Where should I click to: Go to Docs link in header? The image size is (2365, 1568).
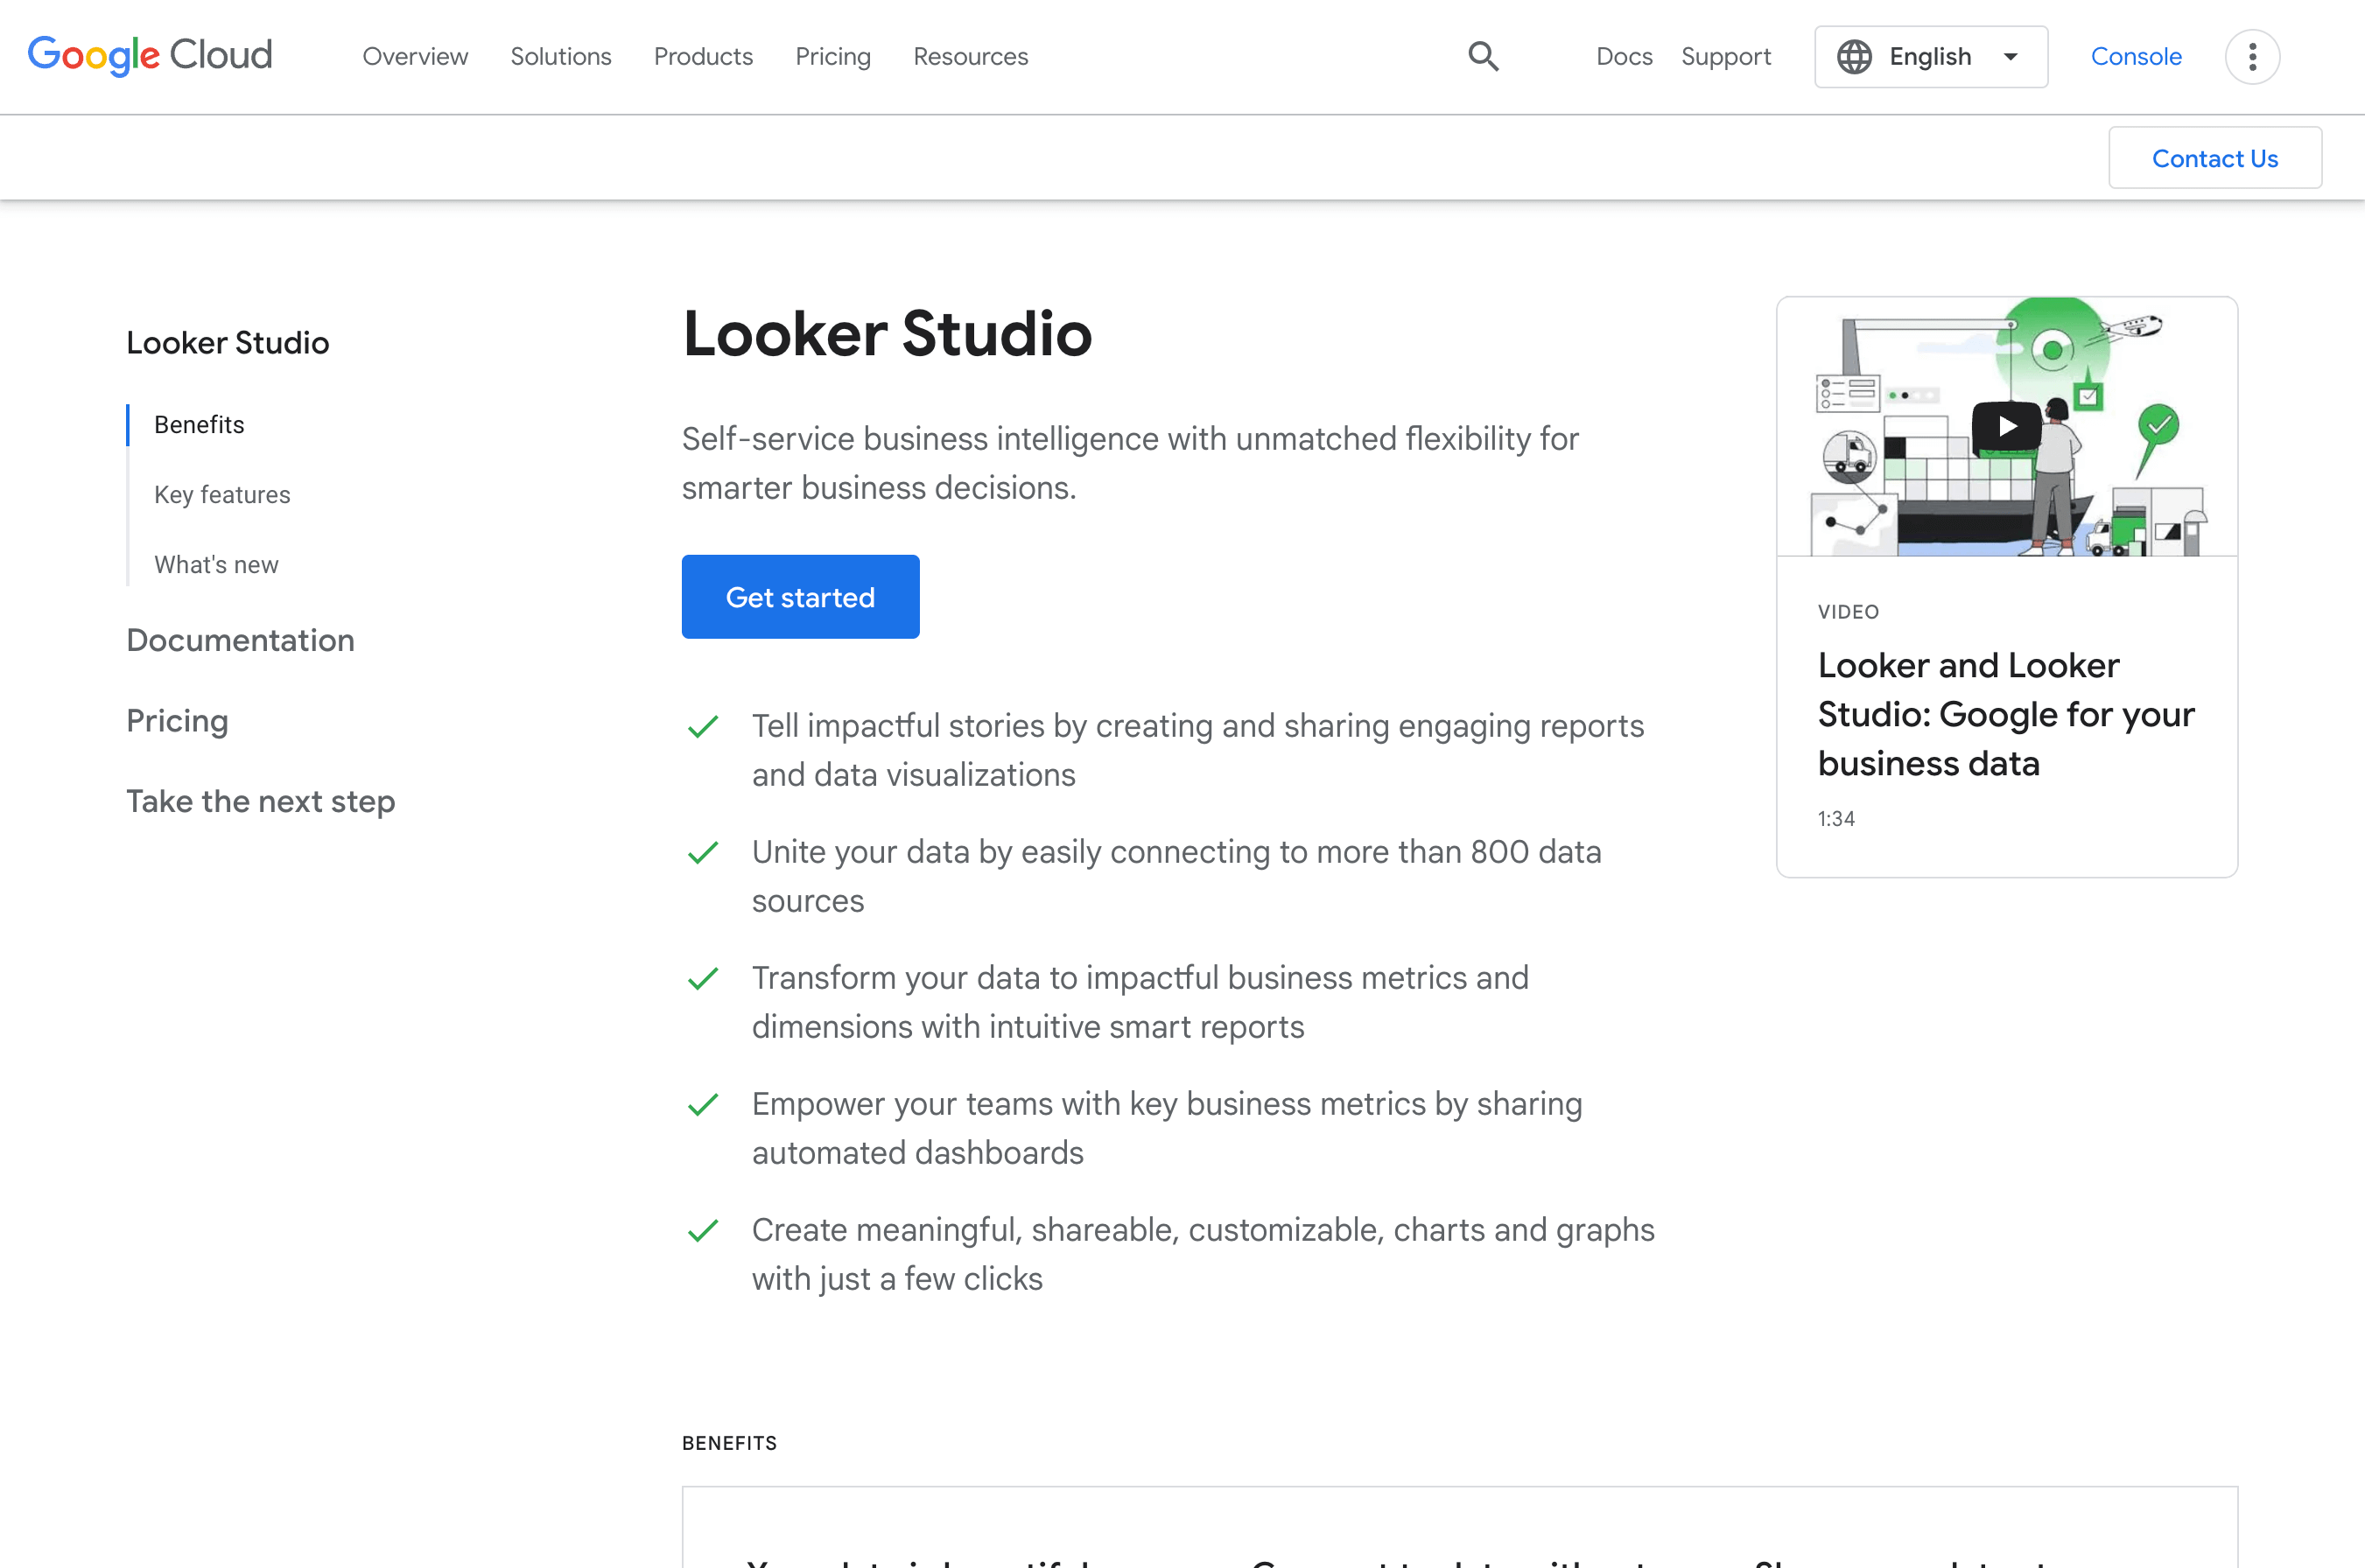pos(1623,57)
